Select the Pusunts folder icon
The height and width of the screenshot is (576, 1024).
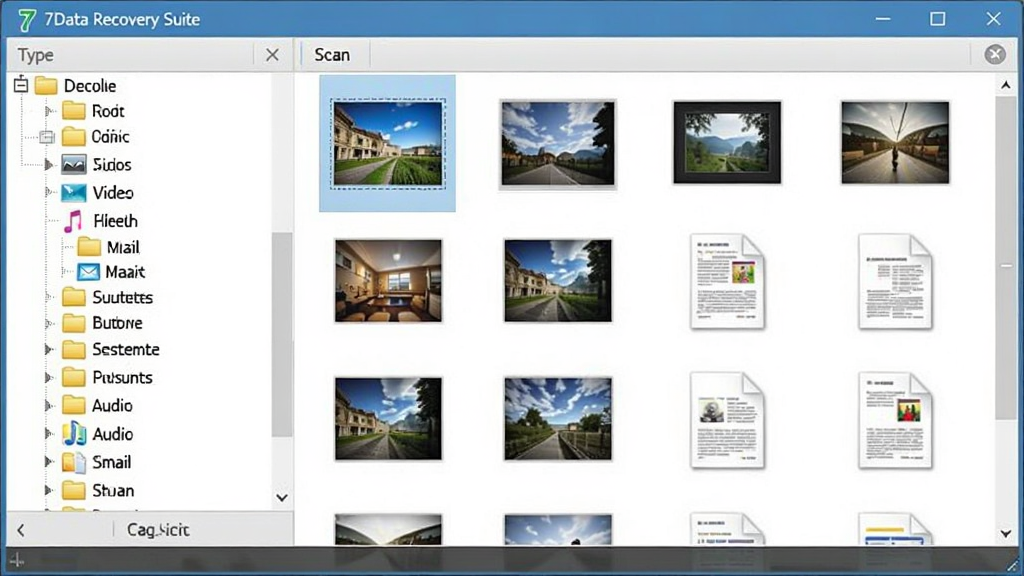pyautogui.click(x=74, y=377)
